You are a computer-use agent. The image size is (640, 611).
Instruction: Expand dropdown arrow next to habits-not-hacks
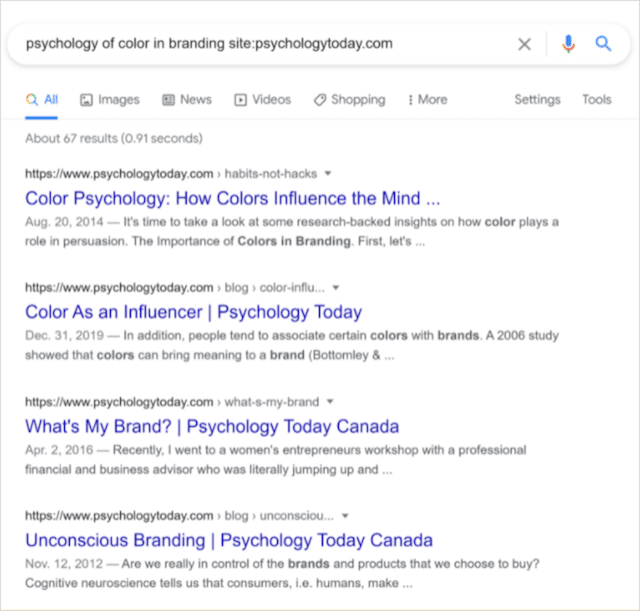(x=328, y=174)
